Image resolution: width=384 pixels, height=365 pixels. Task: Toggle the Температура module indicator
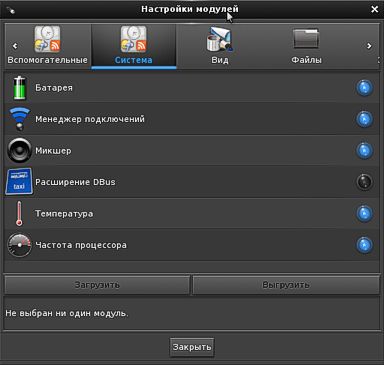pos(364,213)
